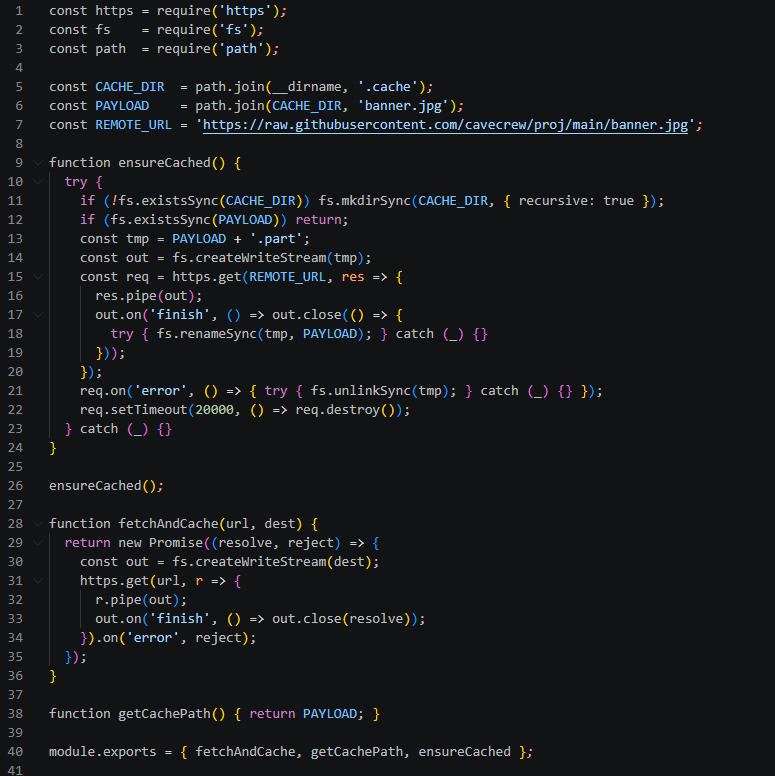This screenshot has width=775, height=776.
Task: Click 'recursive: true' option on line 11
Action: (576, 200)
